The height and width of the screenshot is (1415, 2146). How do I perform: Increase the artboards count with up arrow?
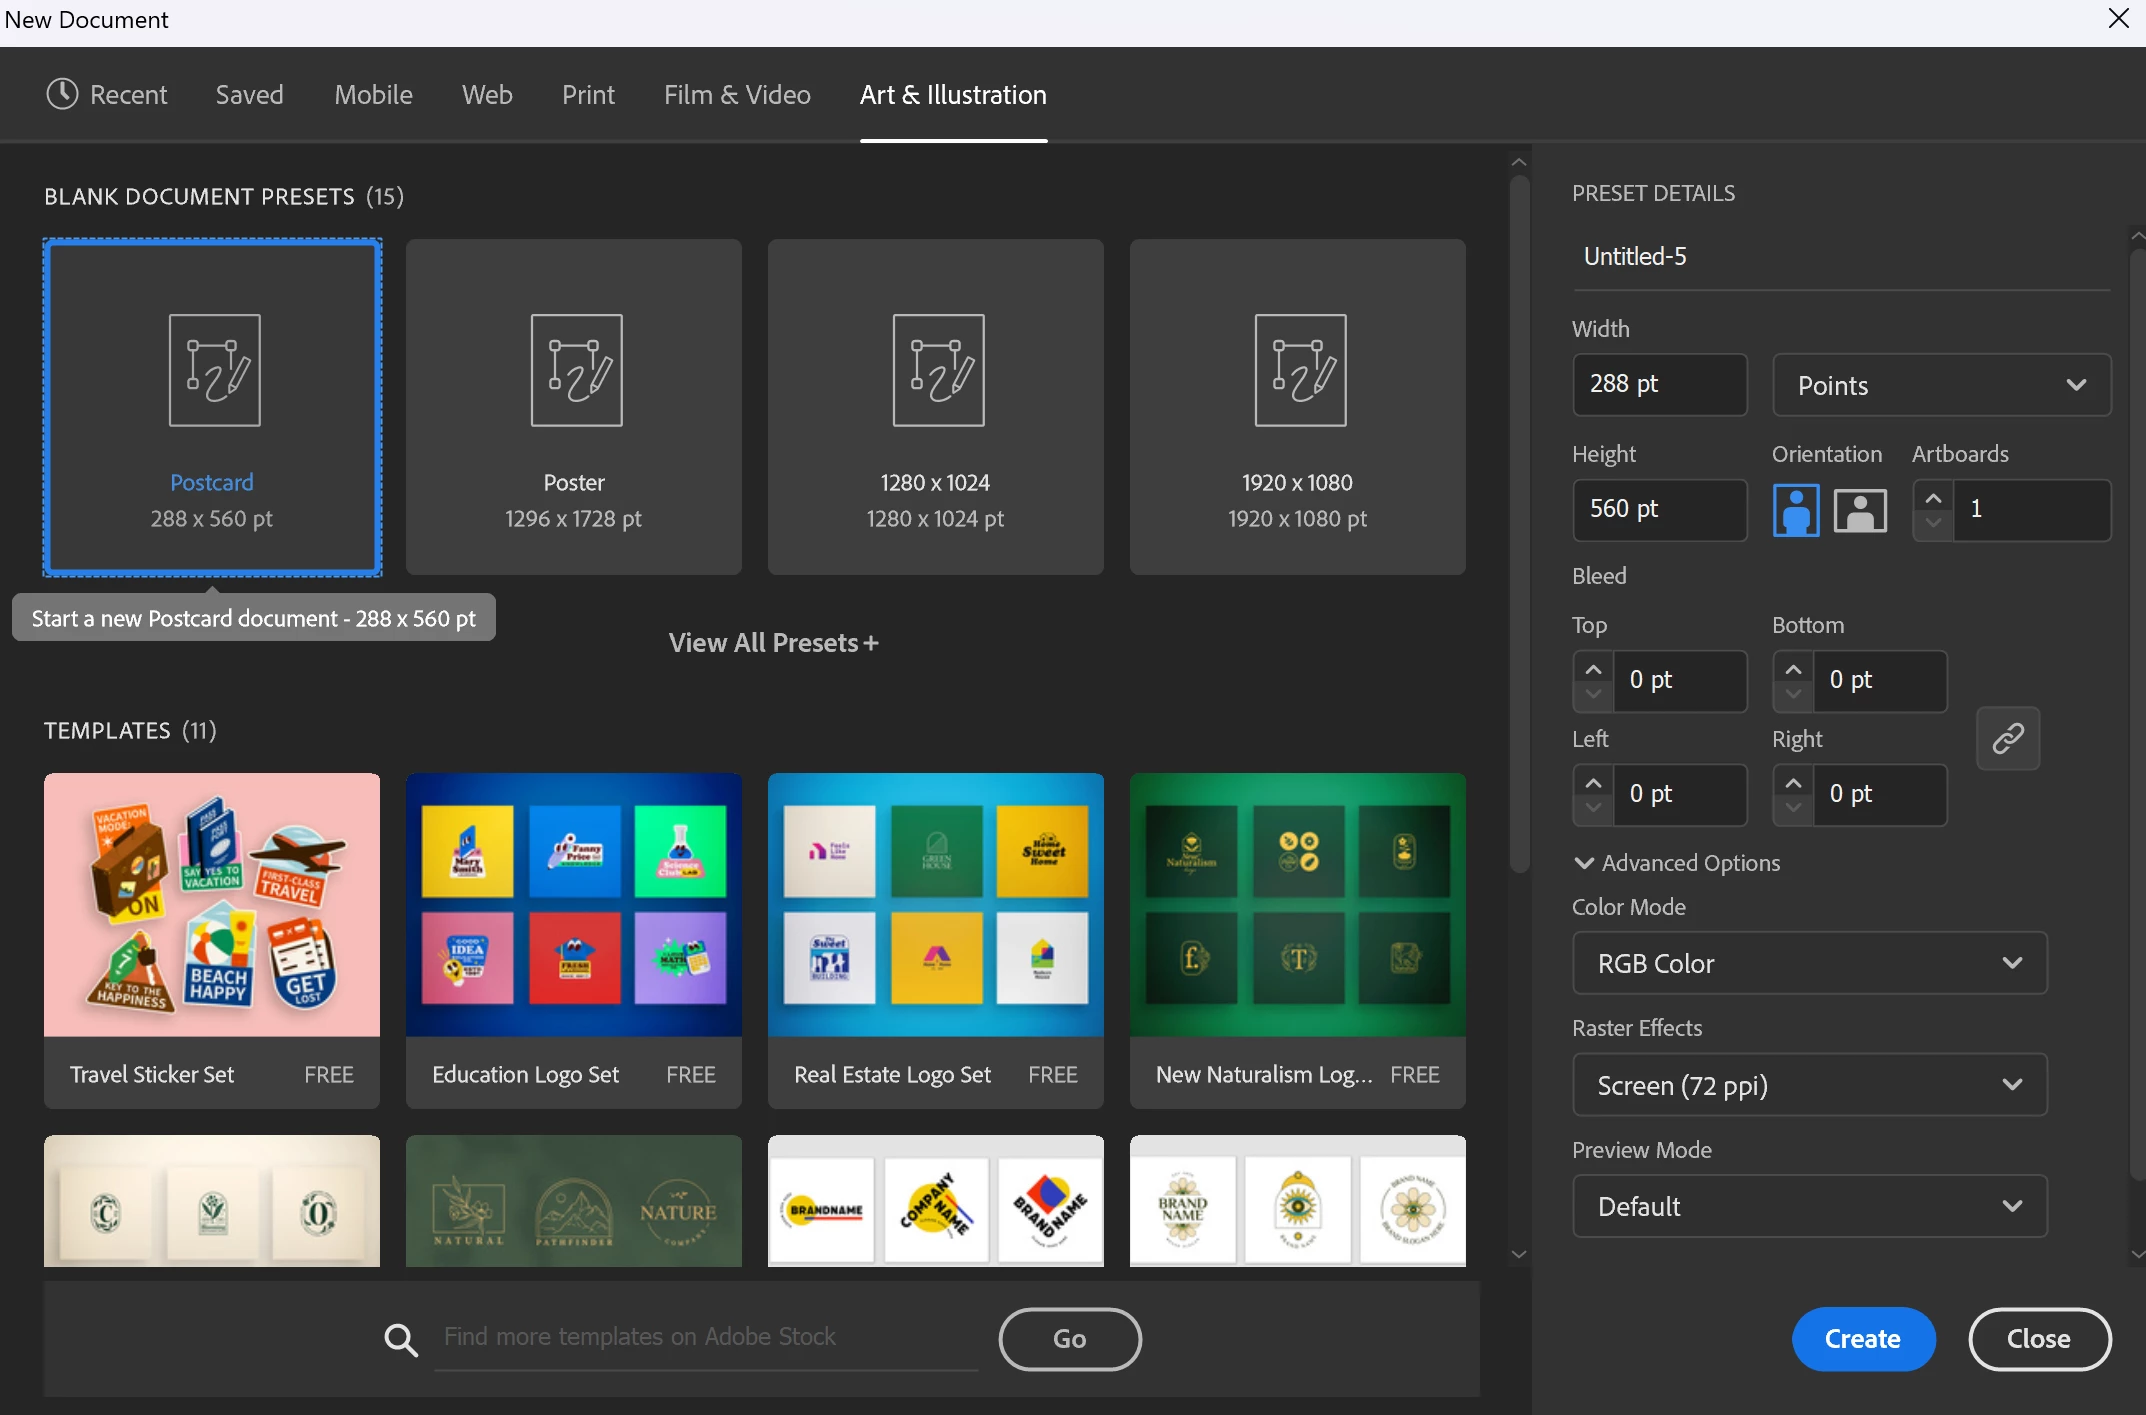tap(1933, 498)
